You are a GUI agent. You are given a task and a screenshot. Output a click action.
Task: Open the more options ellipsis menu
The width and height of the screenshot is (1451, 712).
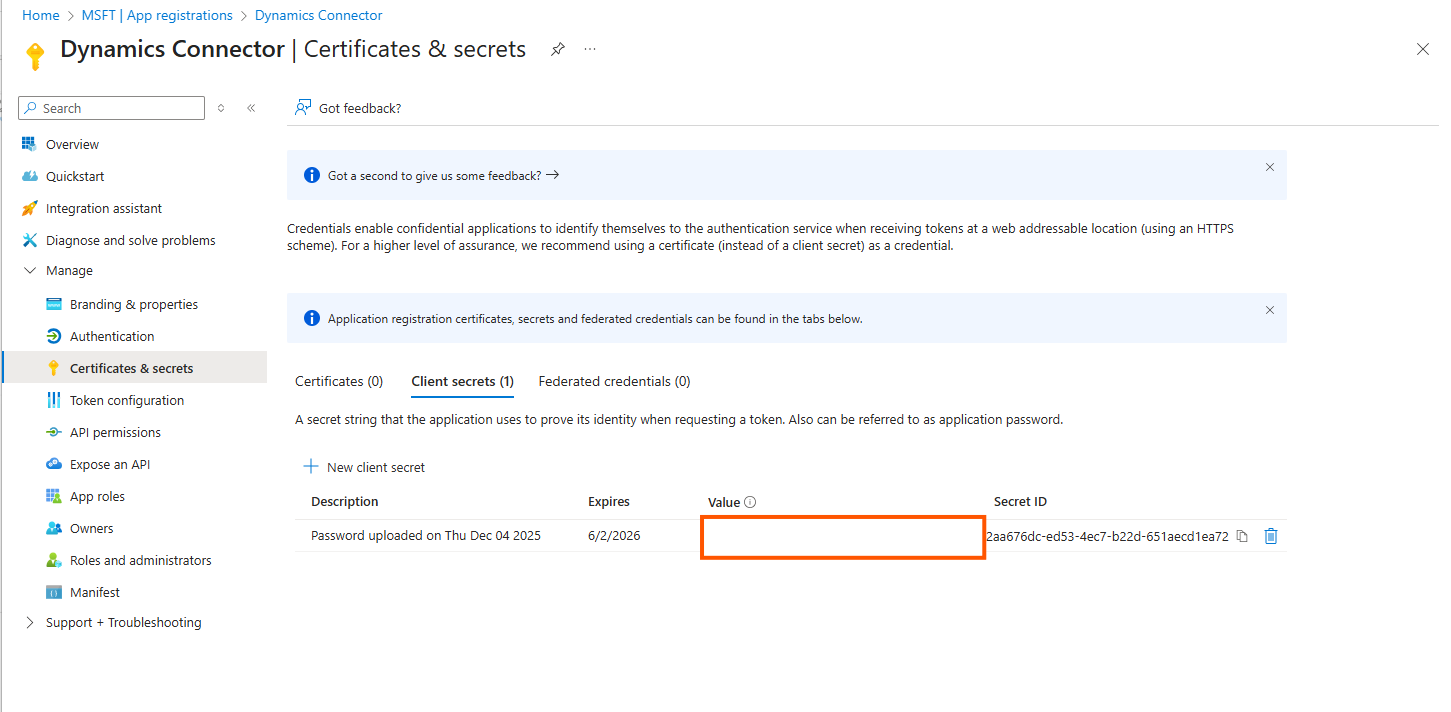tap(590, 49)
